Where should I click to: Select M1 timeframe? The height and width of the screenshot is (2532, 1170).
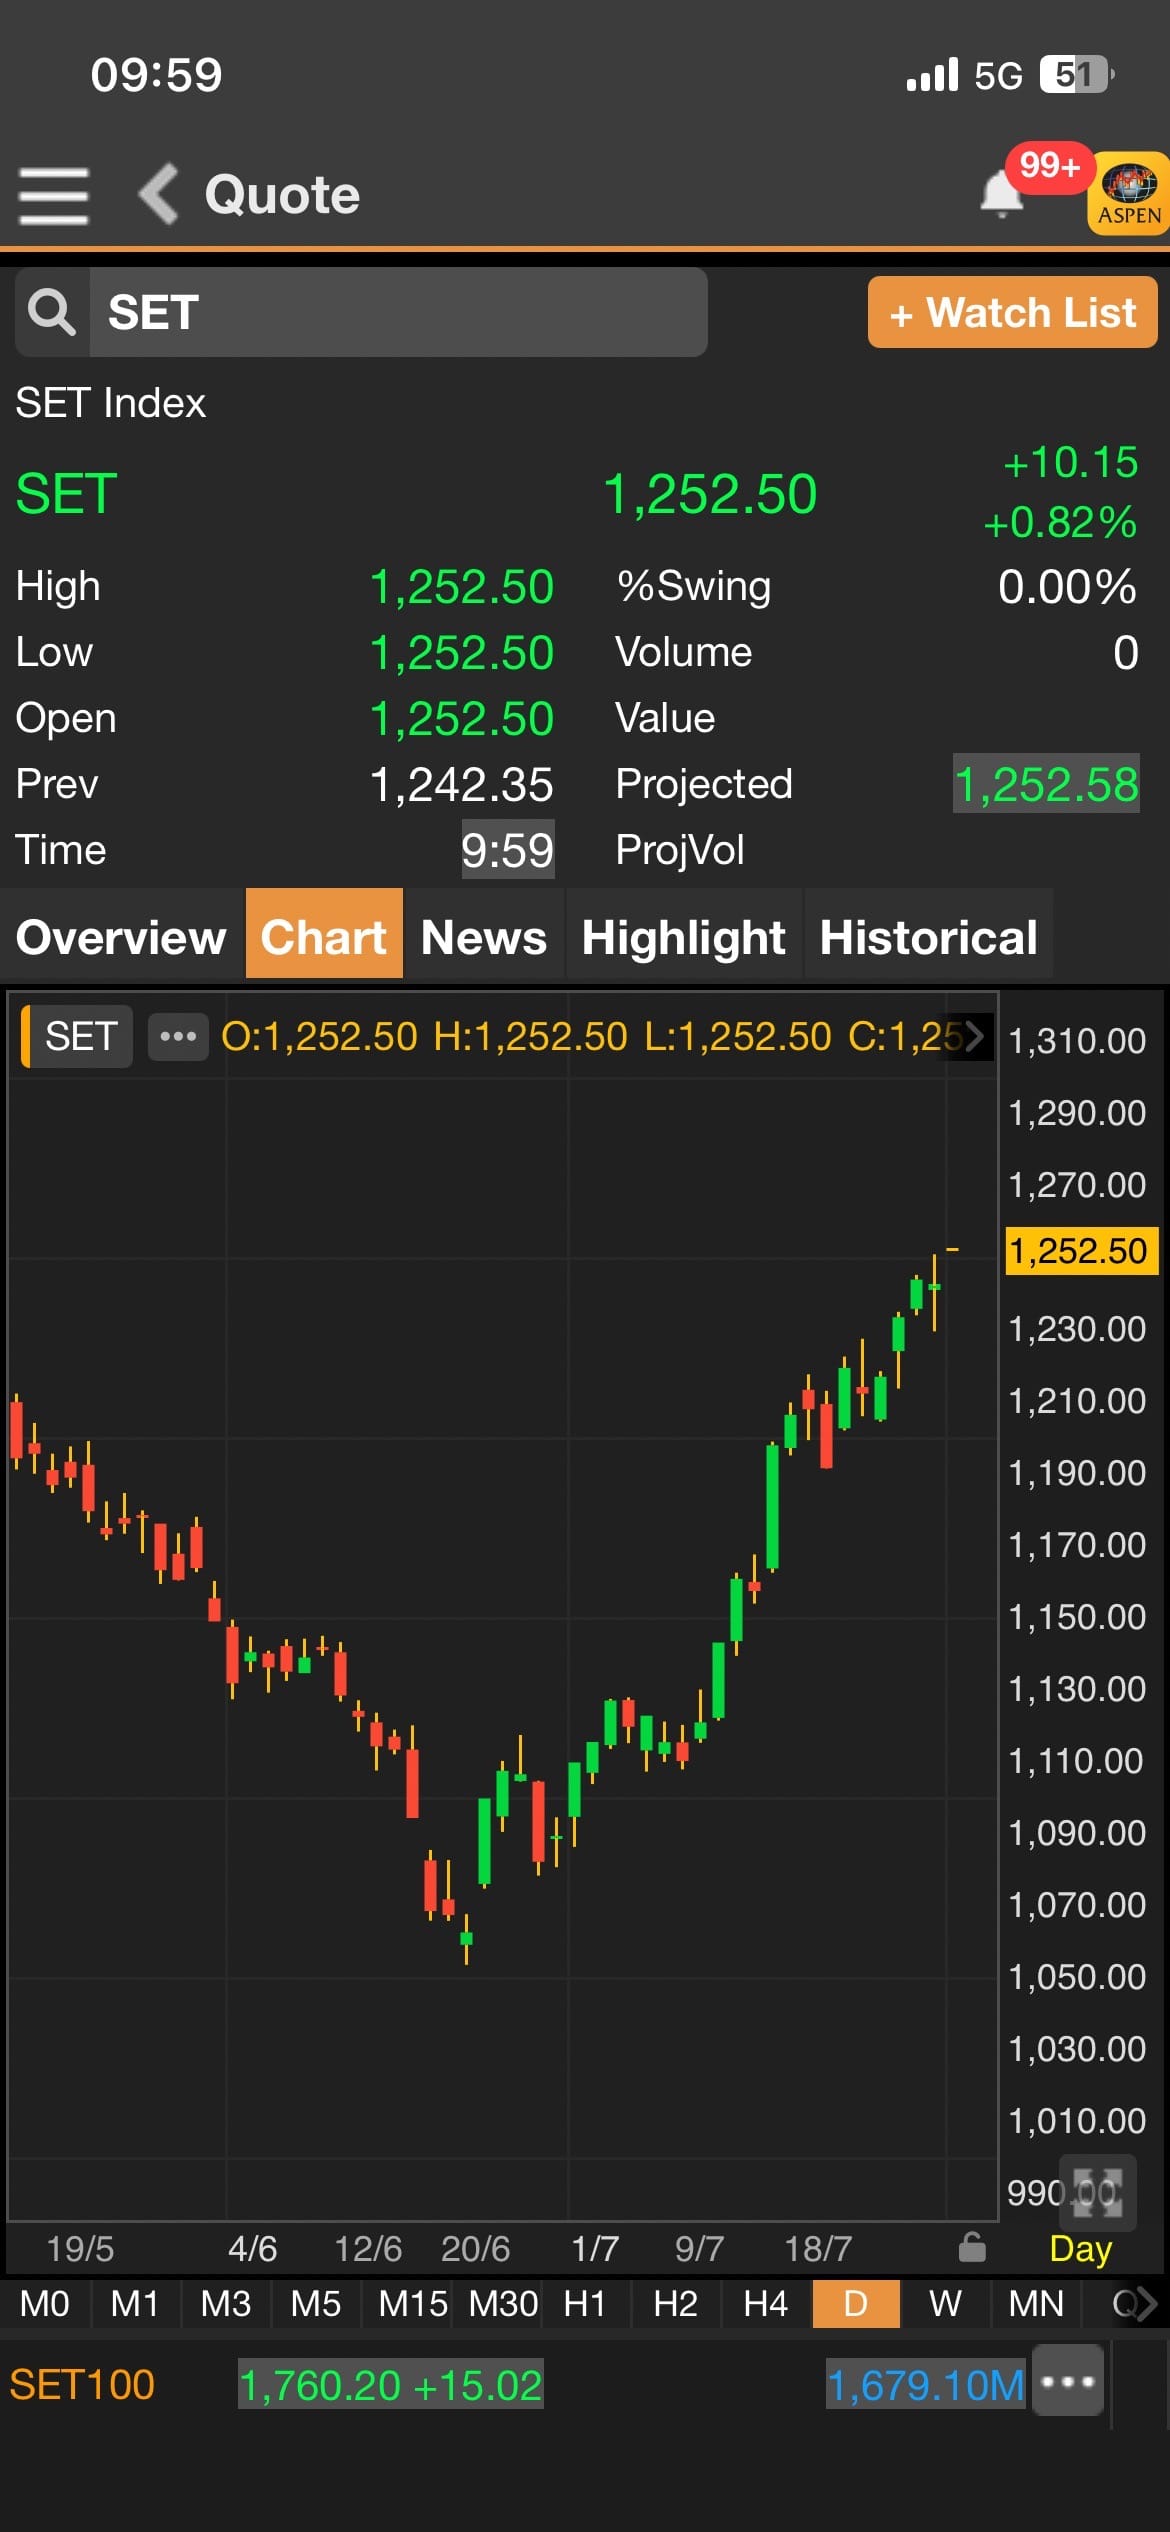coord(135,2304)
